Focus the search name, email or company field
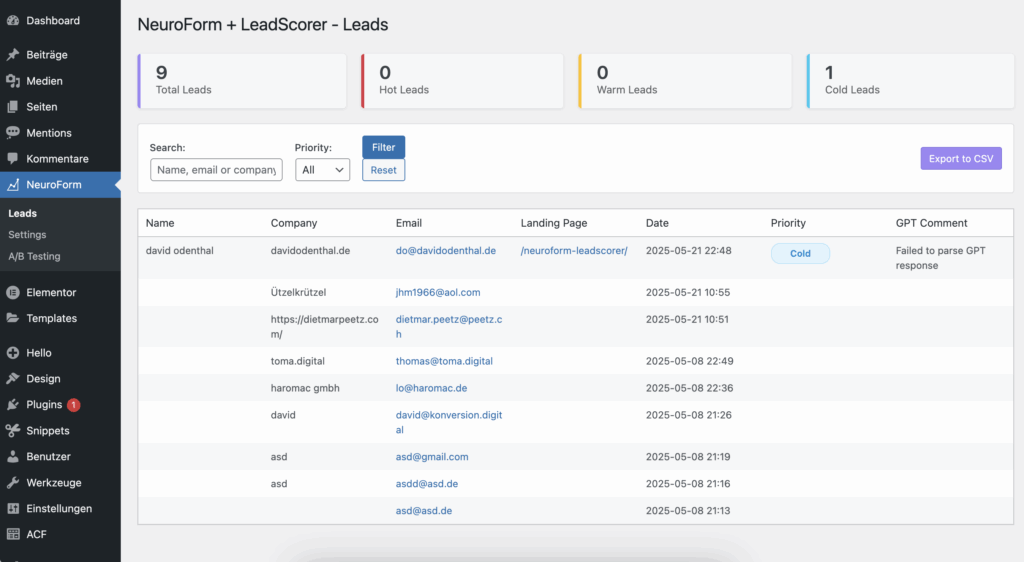1024x562 pixels. click(x=216, y=170)
